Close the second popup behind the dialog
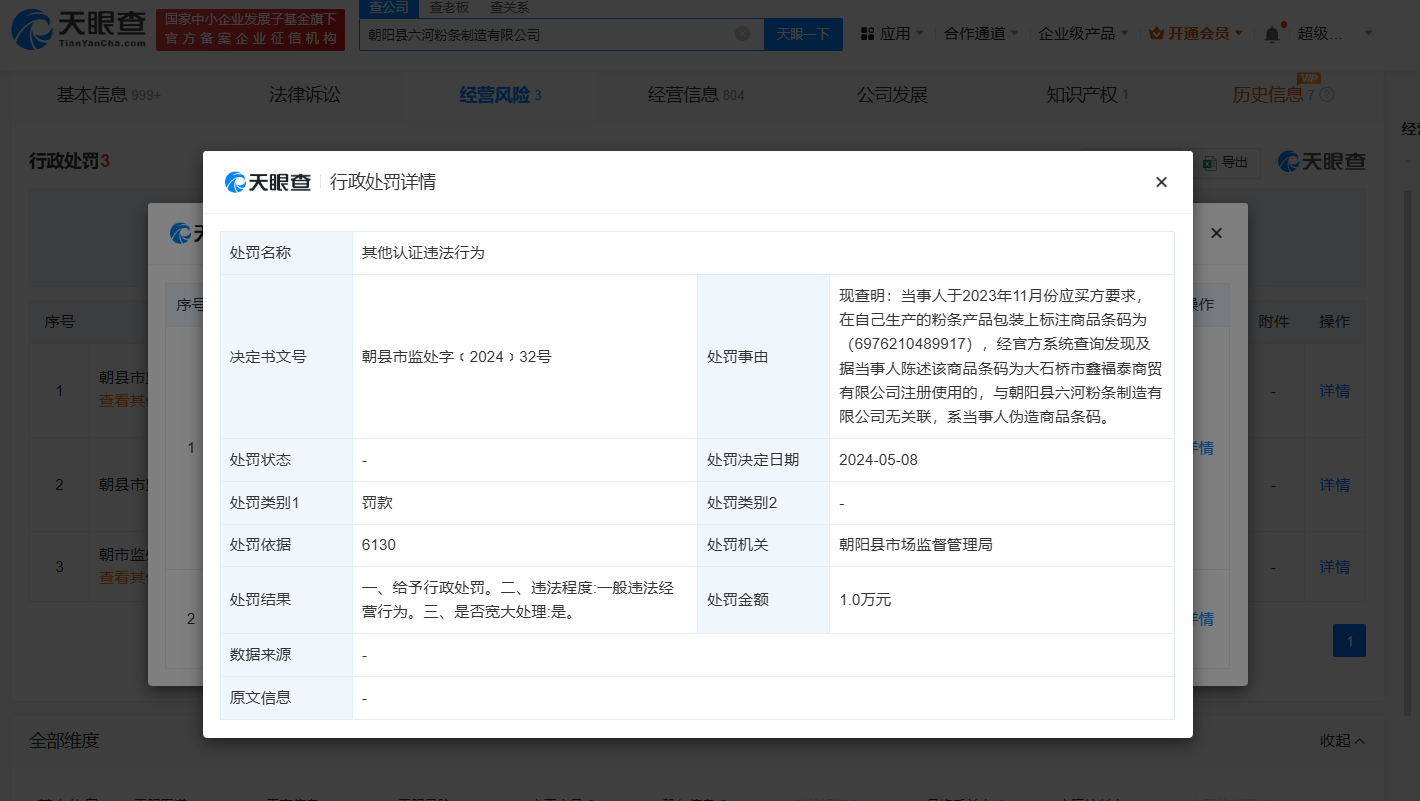 pos(1216,233)
